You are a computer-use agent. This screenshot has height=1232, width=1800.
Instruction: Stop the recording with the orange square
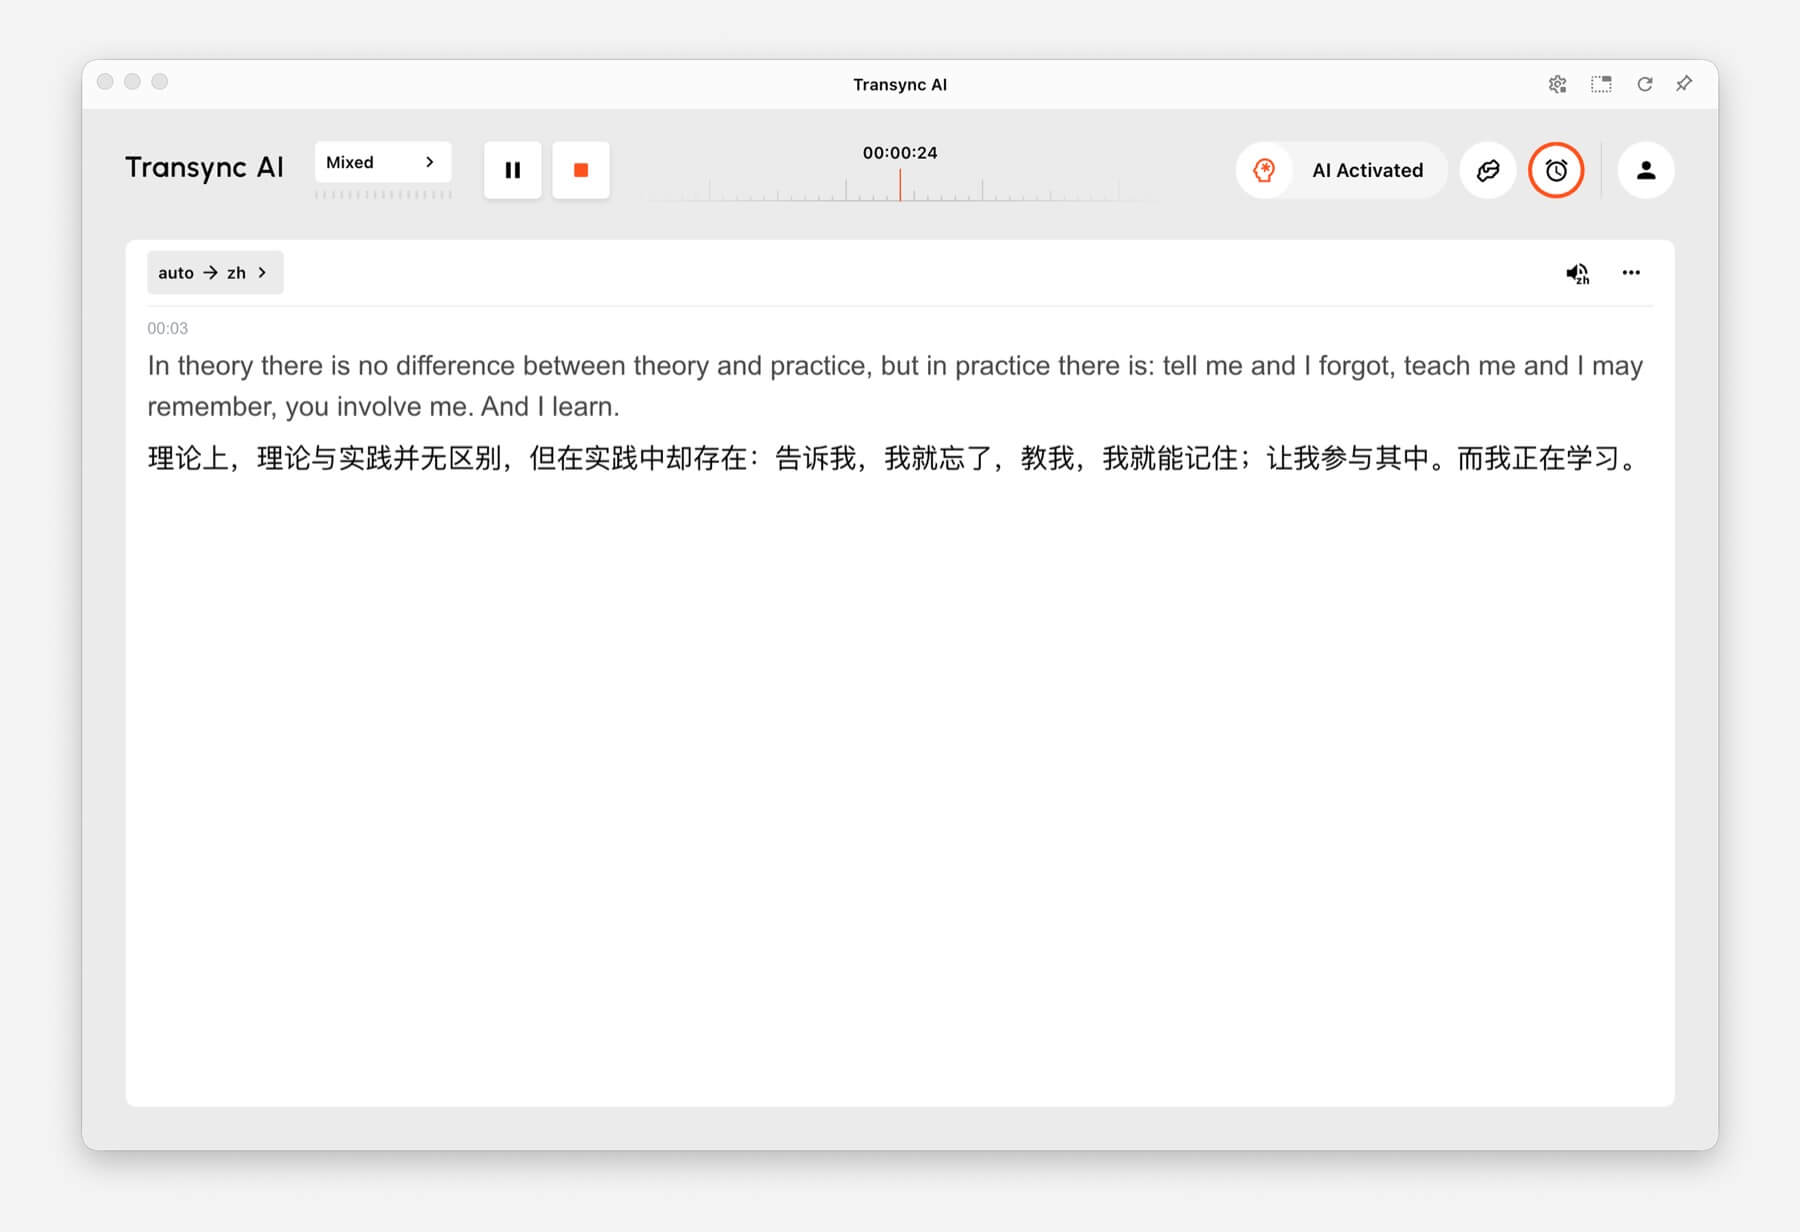pyautogui.click(x=581, y=170)
